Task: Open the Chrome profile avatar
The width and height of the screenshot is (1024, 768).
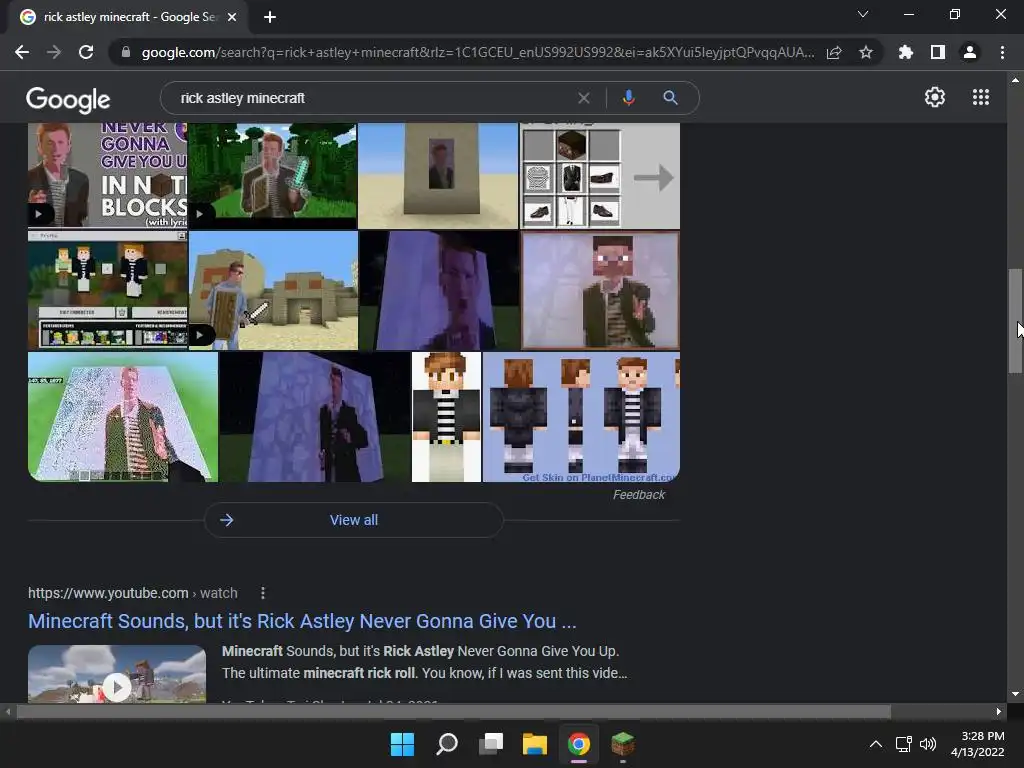Action: (970, 52)
